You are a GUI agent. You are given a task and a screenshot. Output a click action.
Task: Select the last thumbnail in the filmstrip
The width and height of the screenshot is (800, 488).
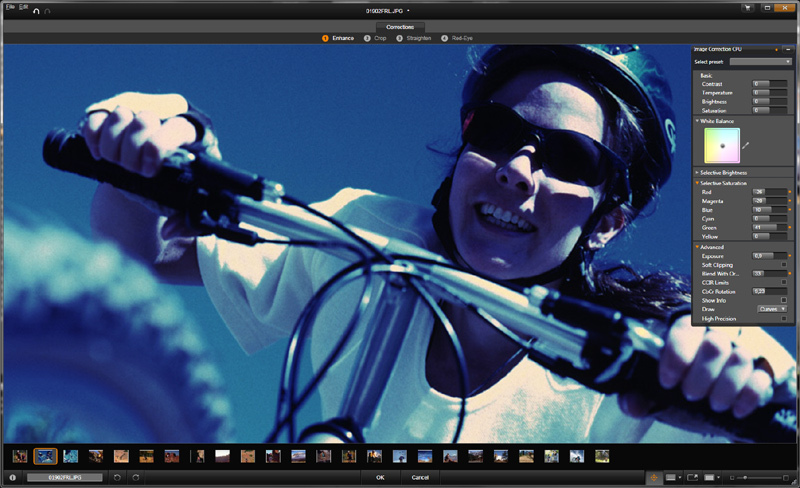tap(602, 456)
